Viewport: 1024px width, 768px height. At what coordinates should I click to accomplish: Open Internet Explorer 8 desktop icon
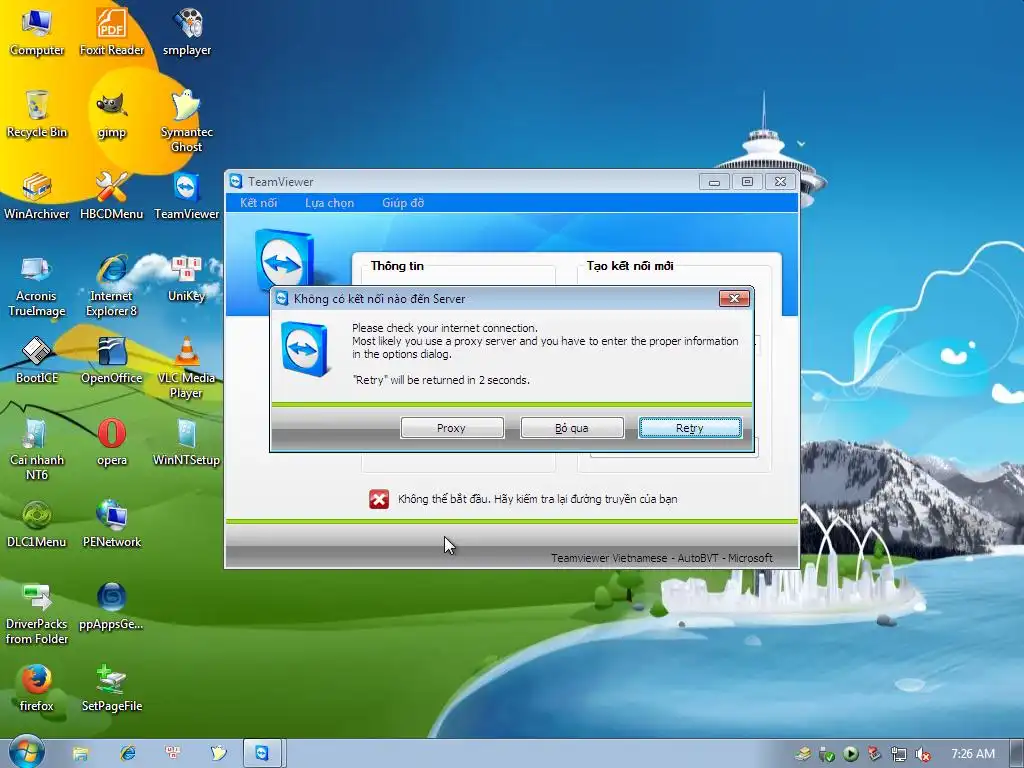point(112,286)
